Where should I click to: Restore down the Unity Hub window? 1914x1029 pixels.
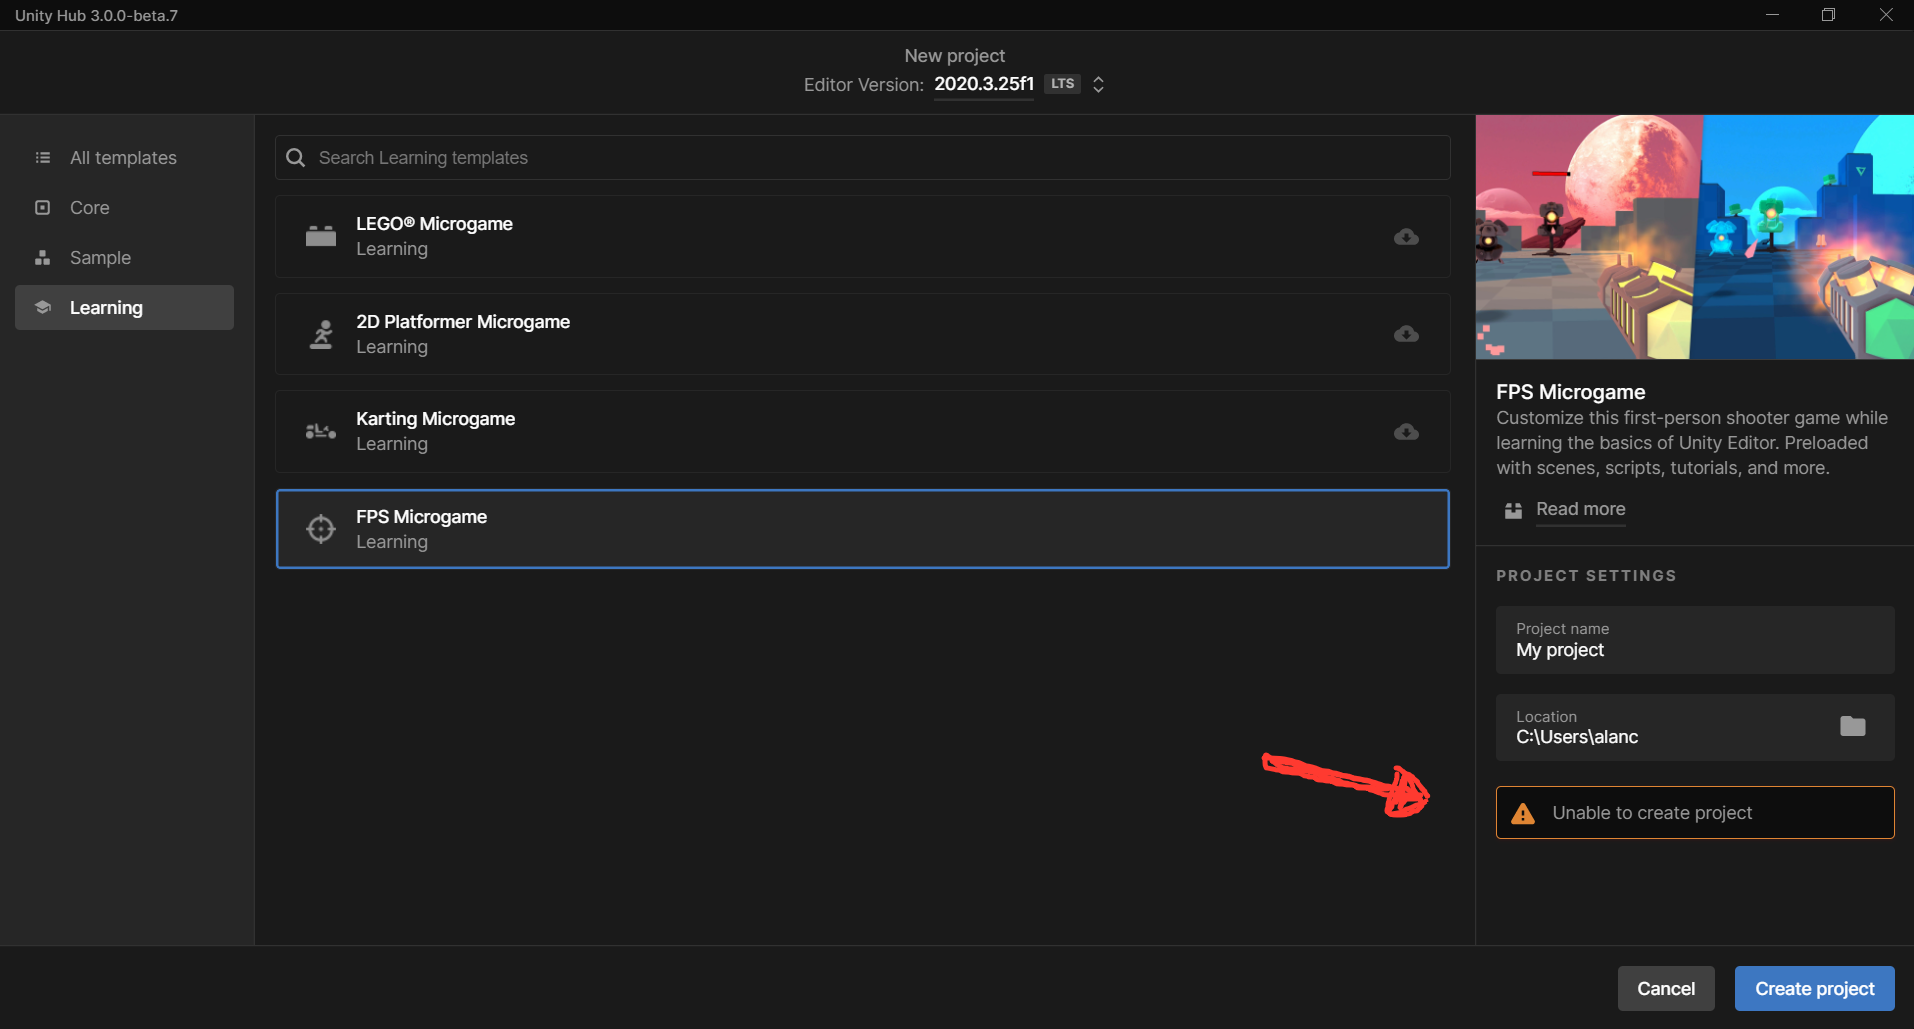tap(1828, 15)
